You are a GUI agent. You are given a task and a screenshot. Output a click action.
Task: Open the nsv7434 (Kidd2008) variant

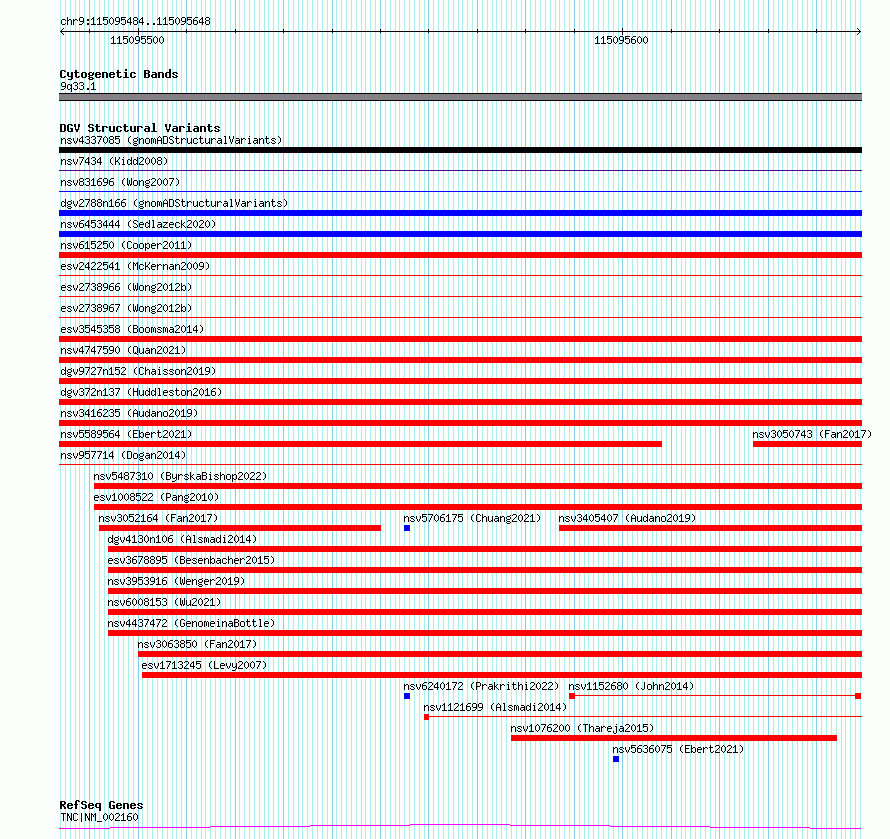tap(114, 161)
